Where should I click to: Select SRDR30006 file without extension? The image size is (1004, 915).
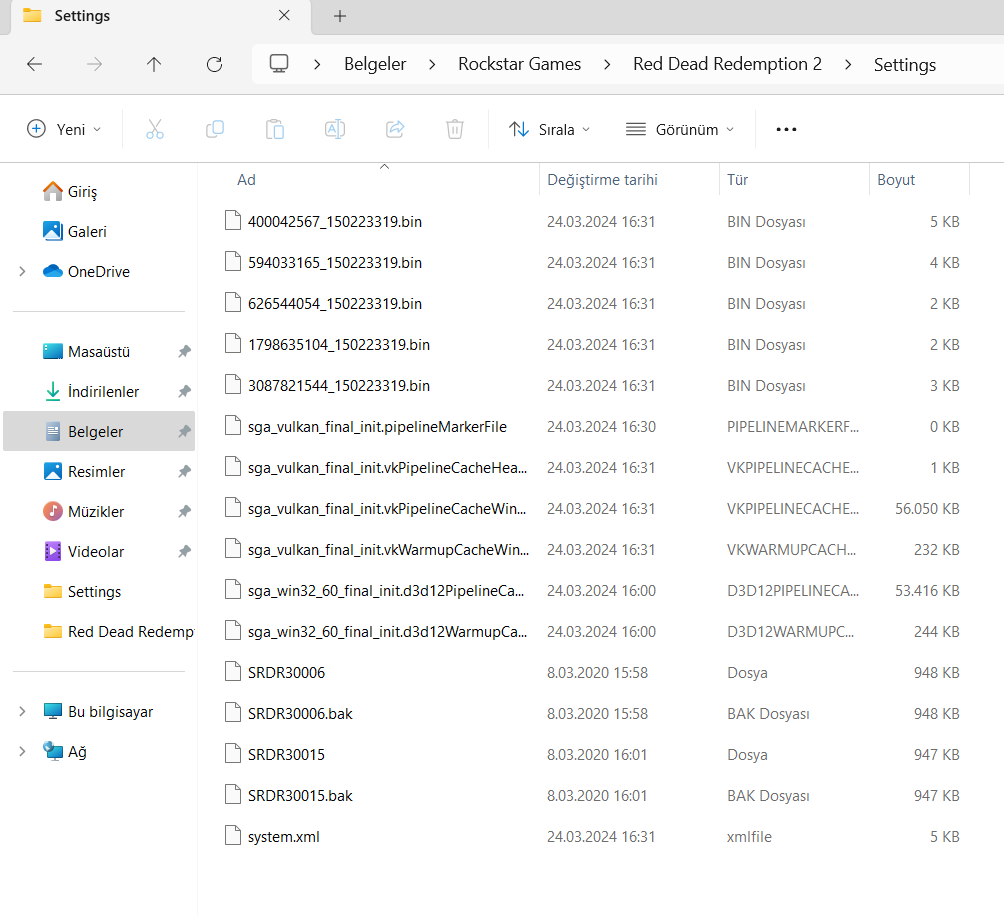tap(286, 672)
